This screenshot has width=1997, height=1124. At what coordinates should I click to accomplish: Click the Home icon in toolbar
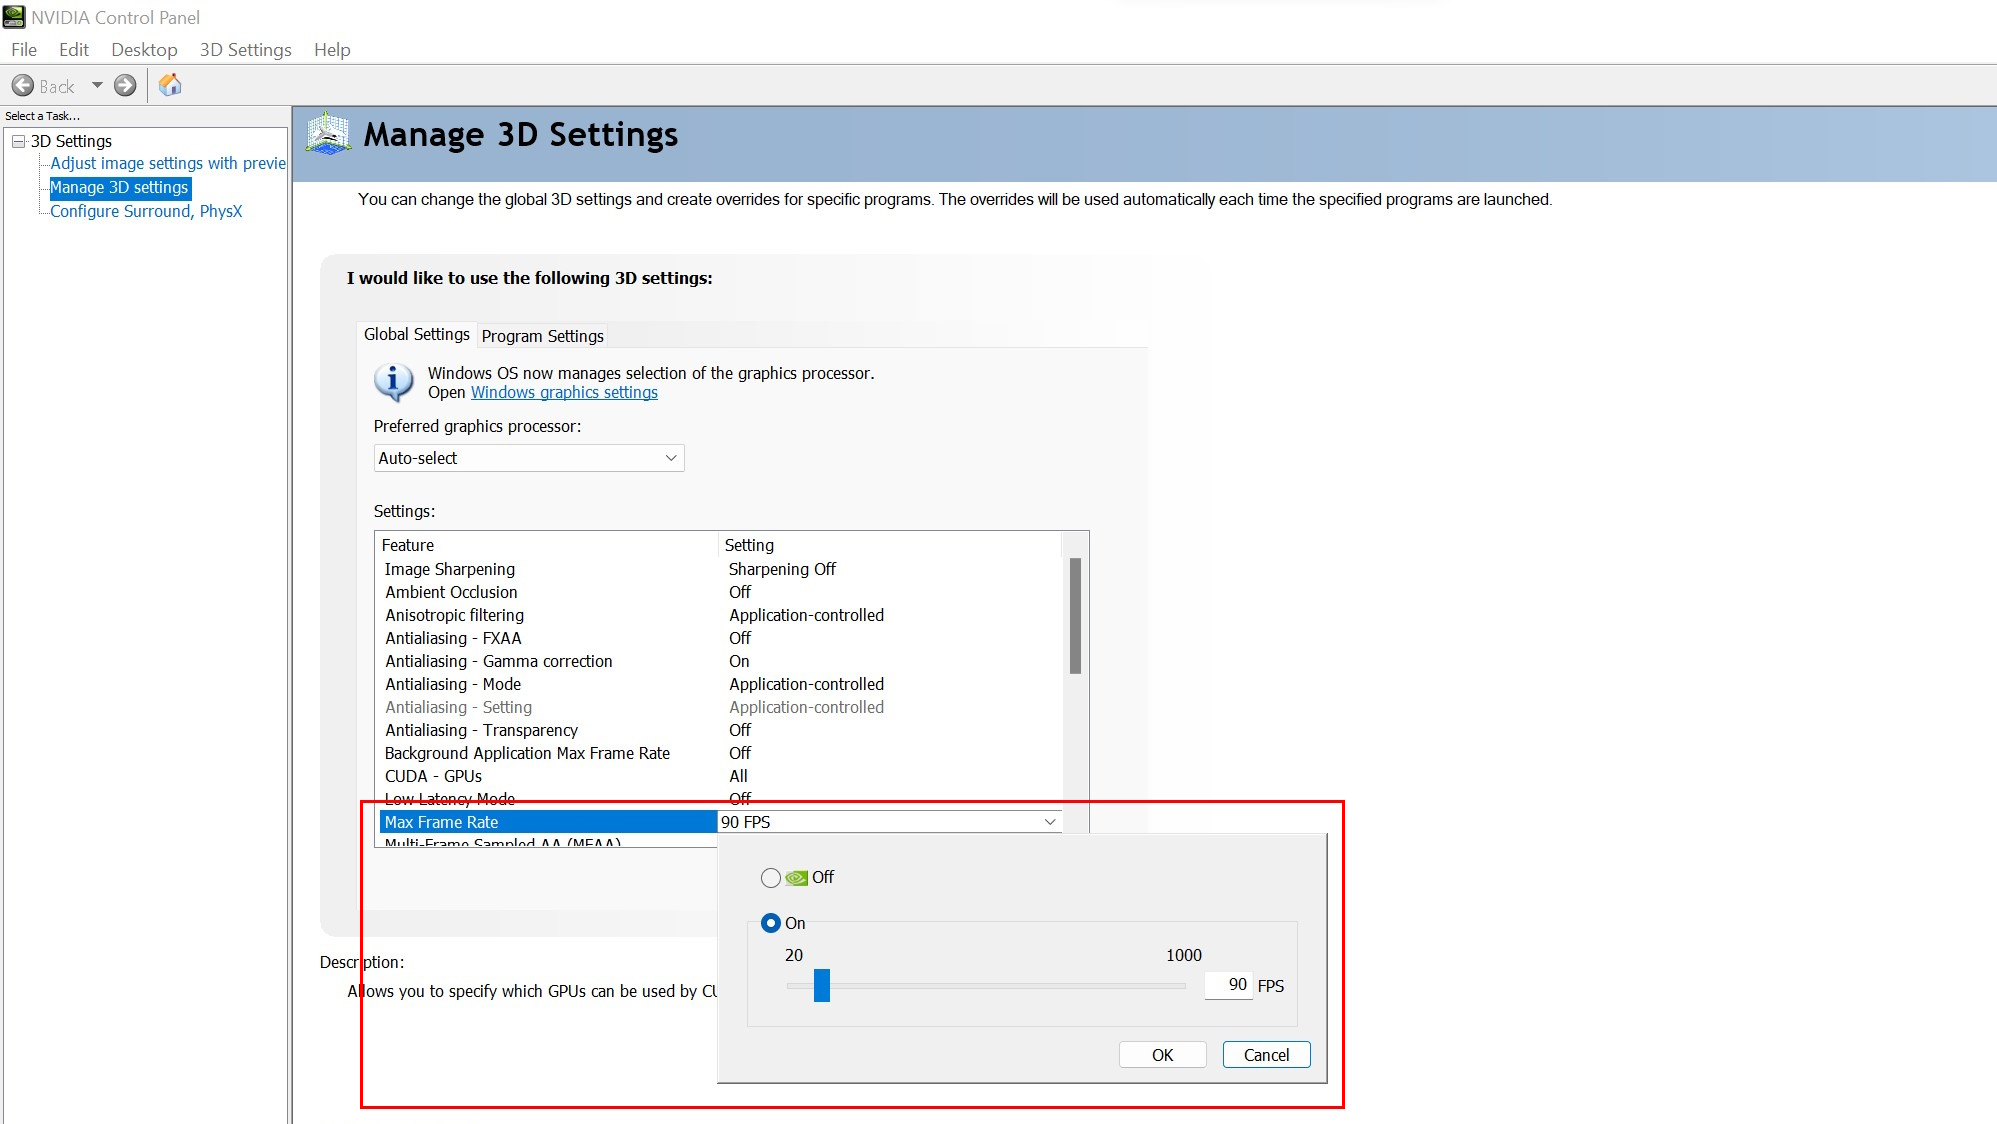coord(170,85)
